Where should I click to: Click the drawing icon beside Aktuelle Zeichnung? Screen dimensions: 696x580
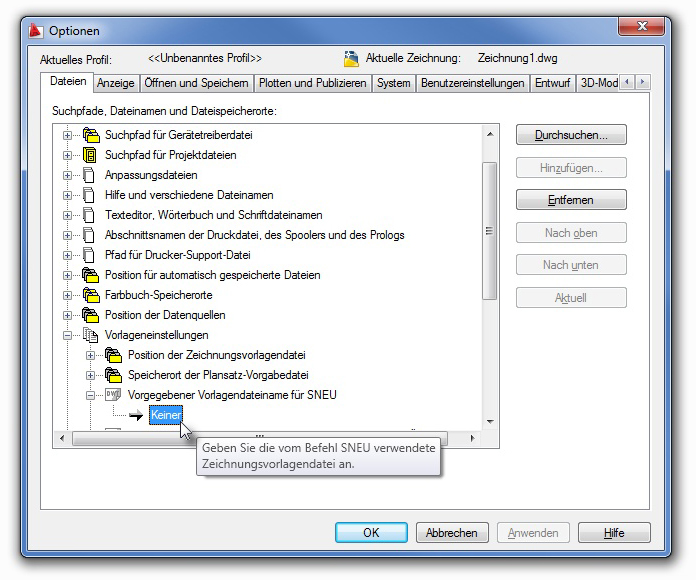(x=351, y=59)
